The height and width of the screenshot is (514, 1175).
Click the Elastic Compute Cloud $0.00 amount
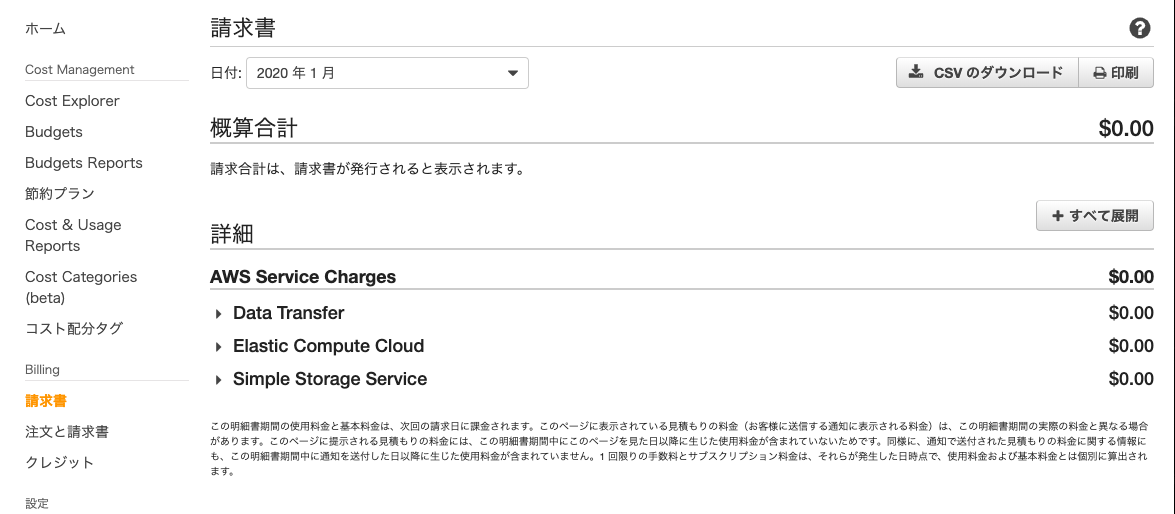(1131, 346)
